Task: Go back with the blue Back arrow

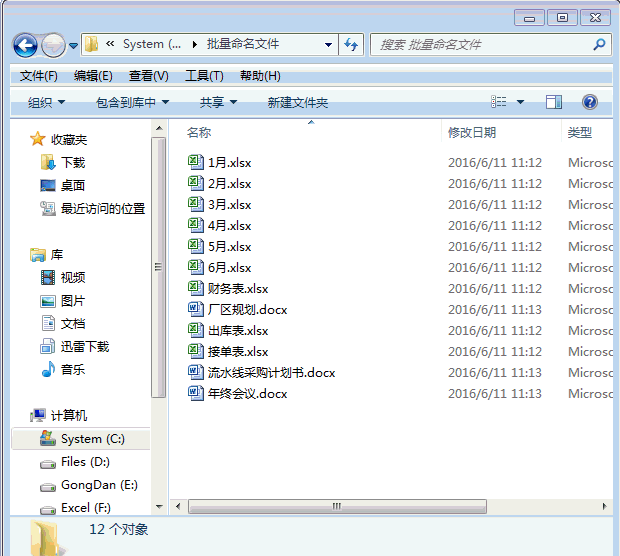Action: pyautogui.click(x=25, y=45)
